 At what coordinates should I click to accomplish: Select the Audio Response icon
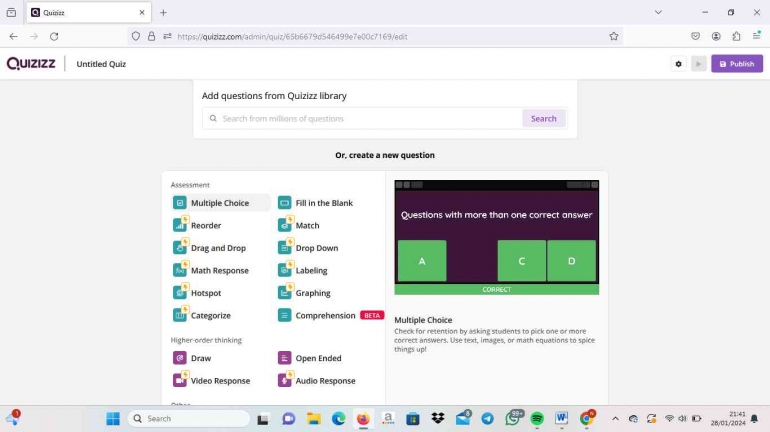point(284,380)
